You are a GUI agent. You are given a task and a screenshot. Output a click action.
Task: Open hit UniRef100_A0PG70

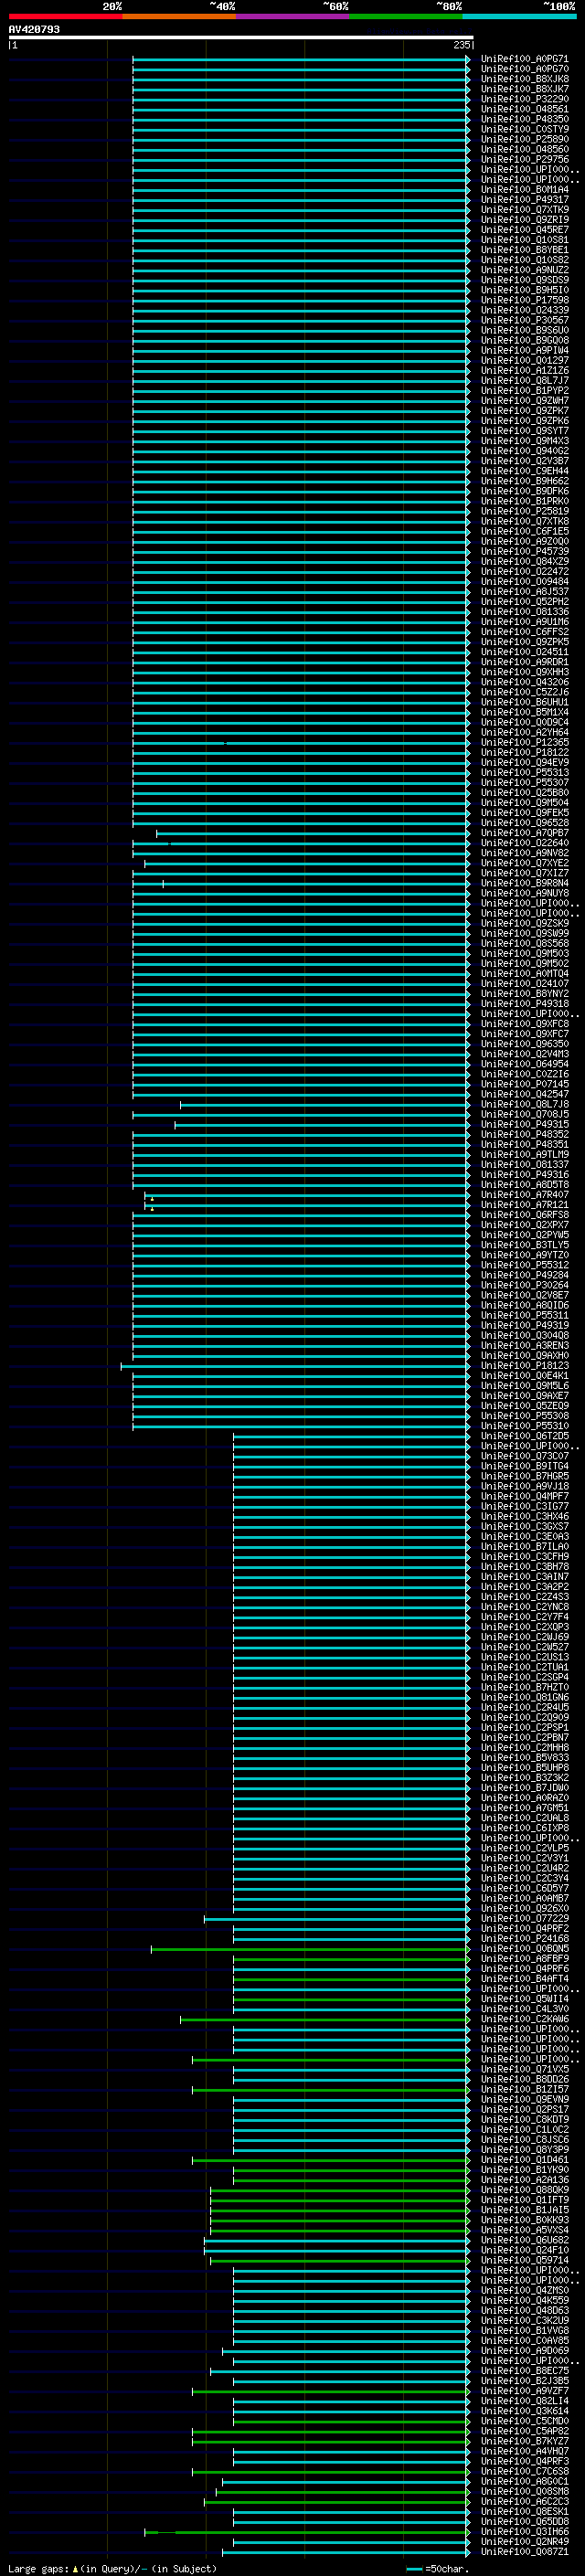tap(524, 69)
